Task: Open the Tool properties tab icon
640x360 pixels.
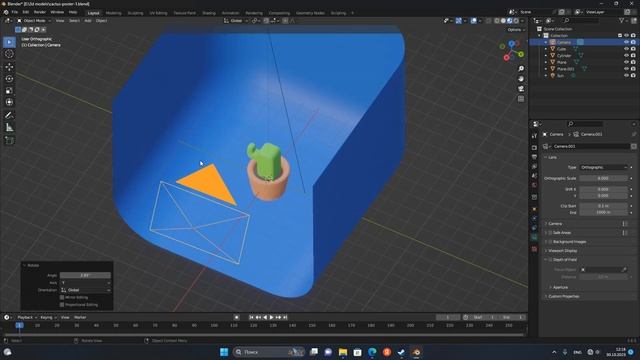Action: (x=534, y=136)
